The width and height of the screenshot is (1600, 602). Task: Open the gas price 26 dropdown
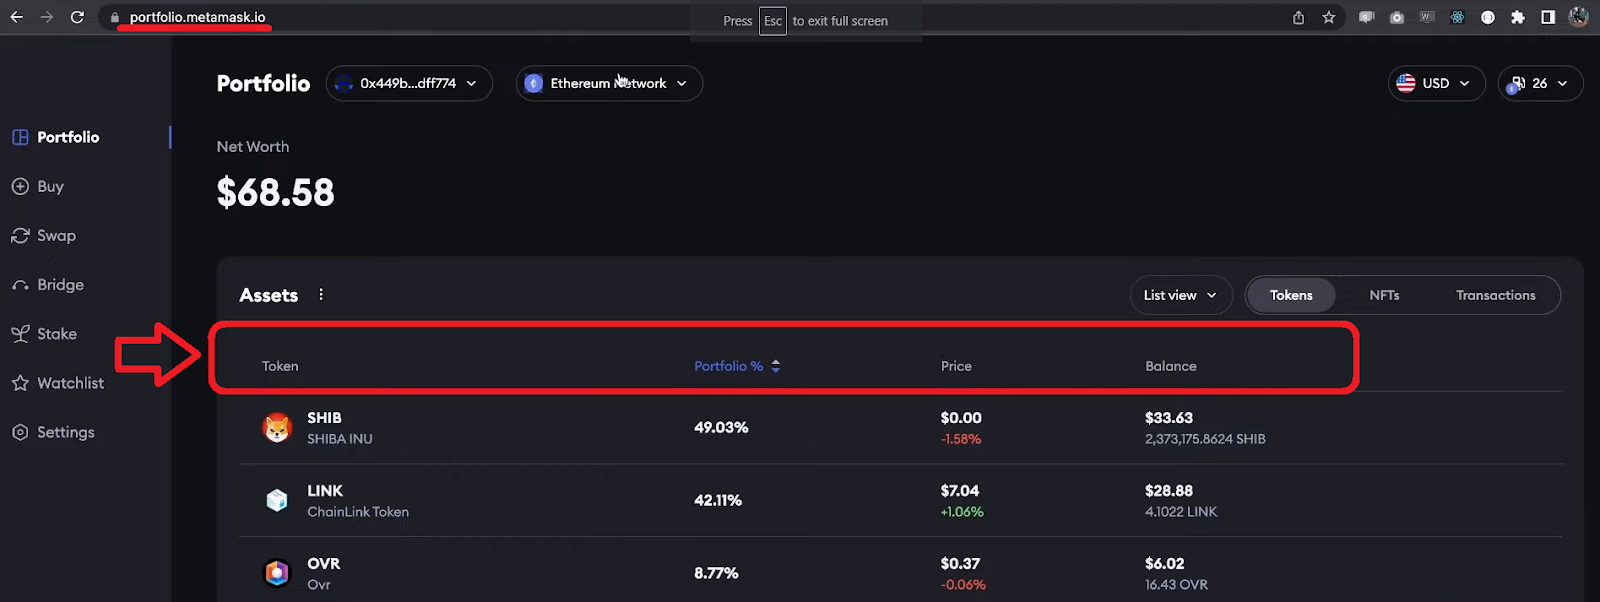1540,83
